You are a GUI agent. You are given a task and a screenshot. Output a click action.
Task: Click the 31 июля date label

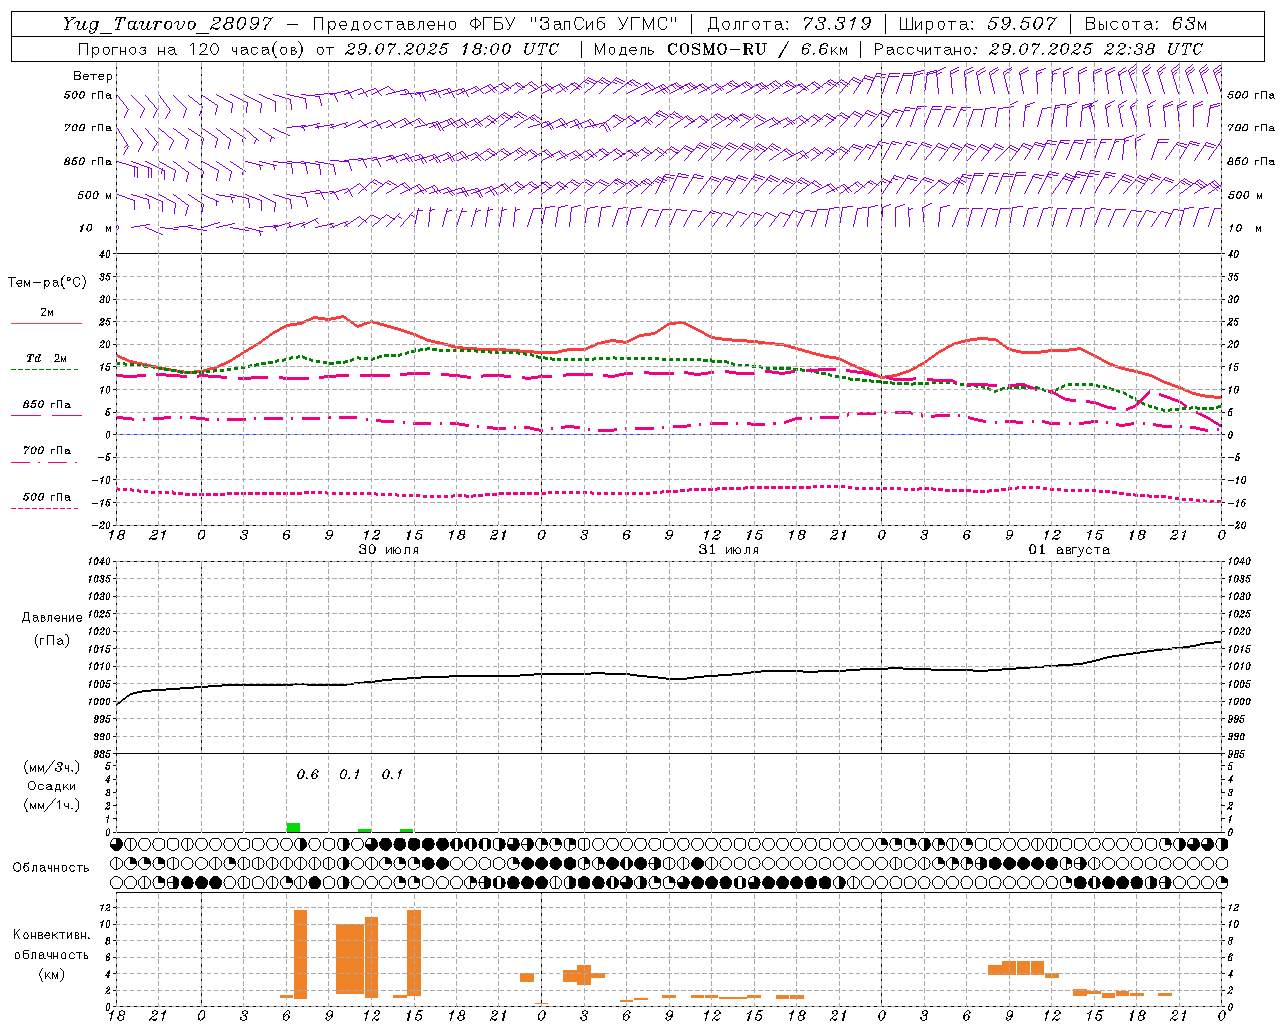coord(728,550)
